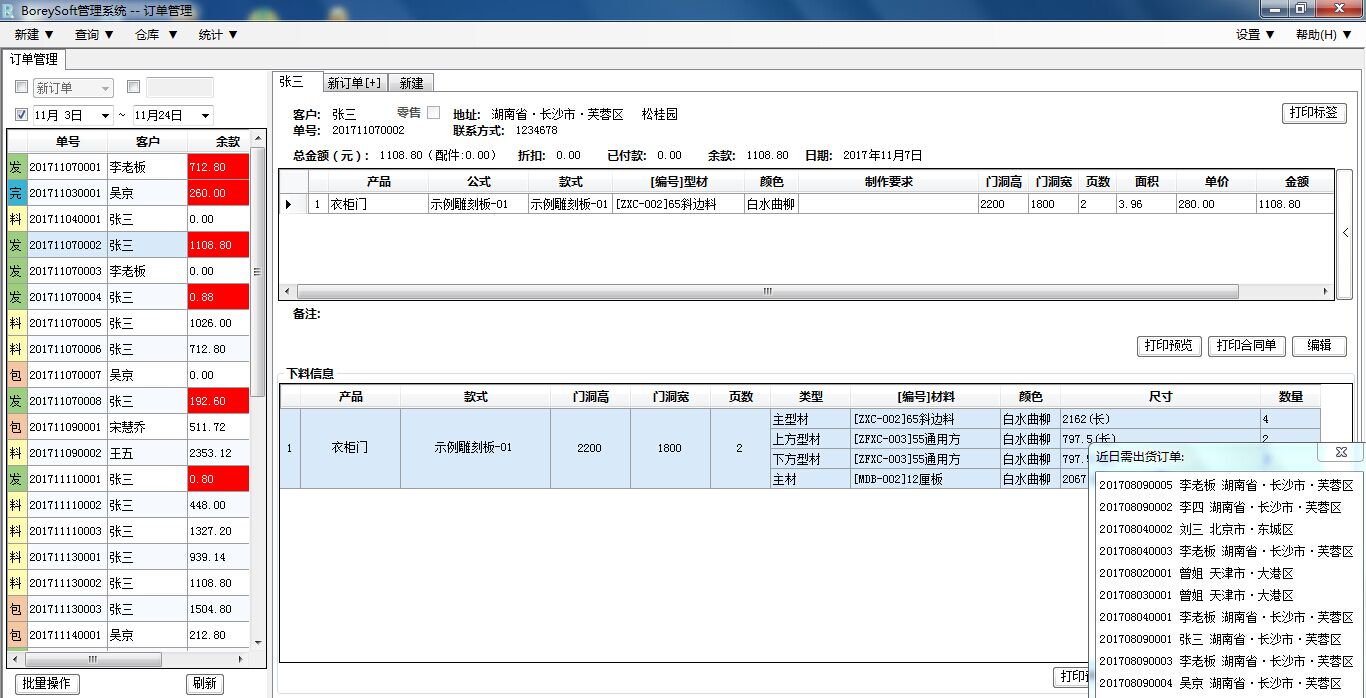Screen dimensions: 1366x698
Task: Click the 编辑 button
Action: 1319,346
